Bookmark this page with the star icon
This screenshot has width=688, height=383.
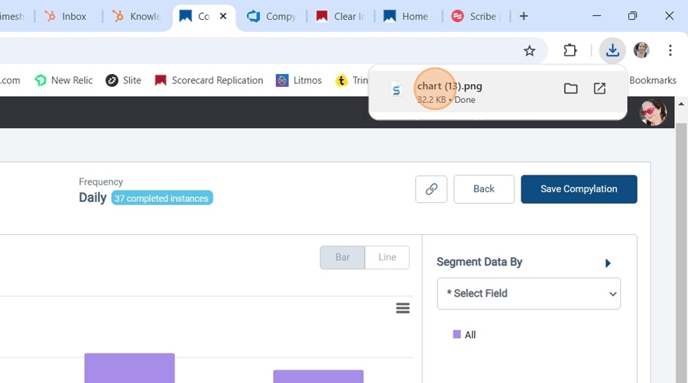(530, 51)
